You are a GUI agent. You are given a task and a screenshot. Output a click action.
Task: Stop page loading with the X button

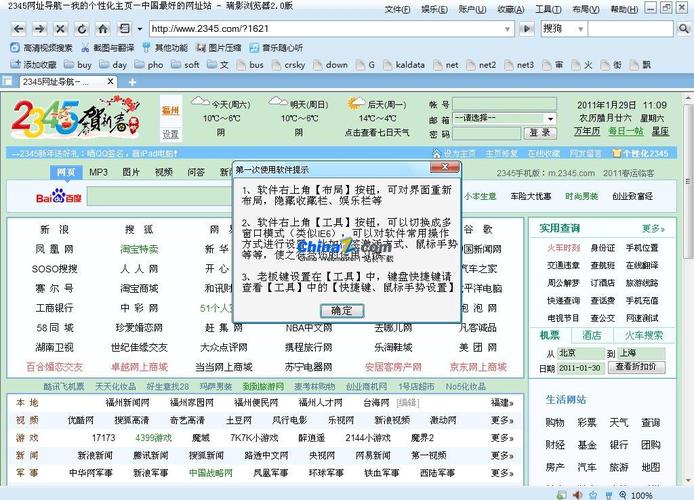pyautogui.click(x=60, y=29)
